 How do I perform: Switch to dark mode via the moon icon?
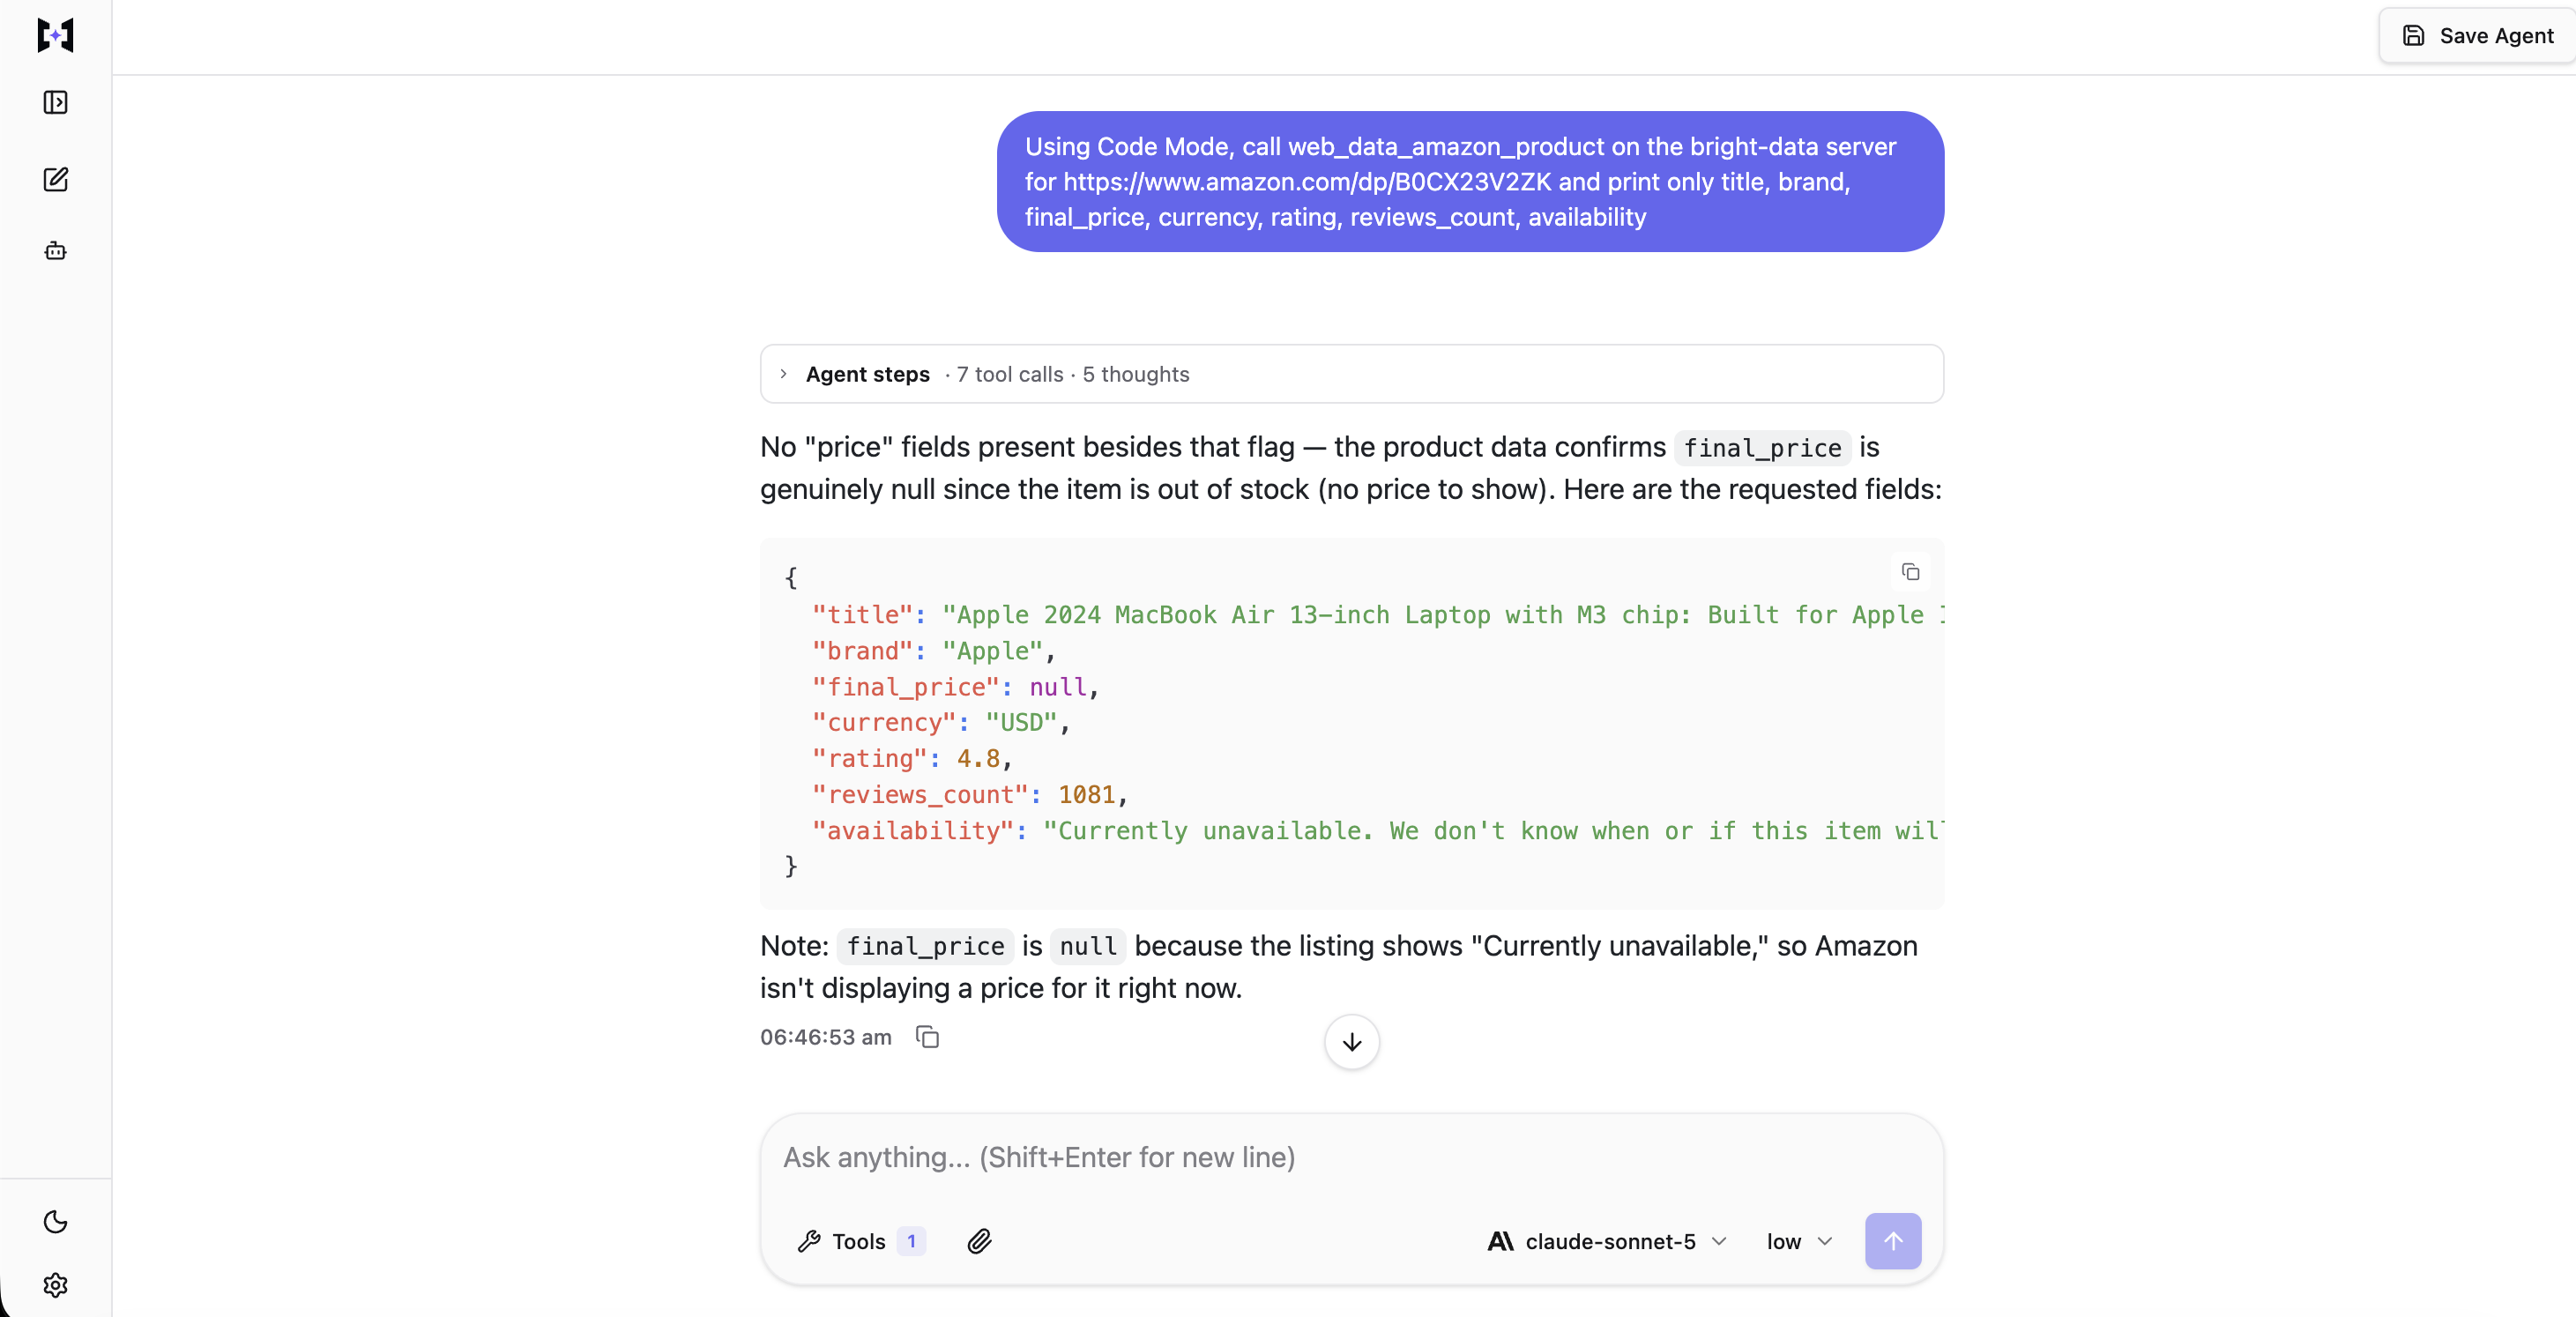pos(55,1221)
